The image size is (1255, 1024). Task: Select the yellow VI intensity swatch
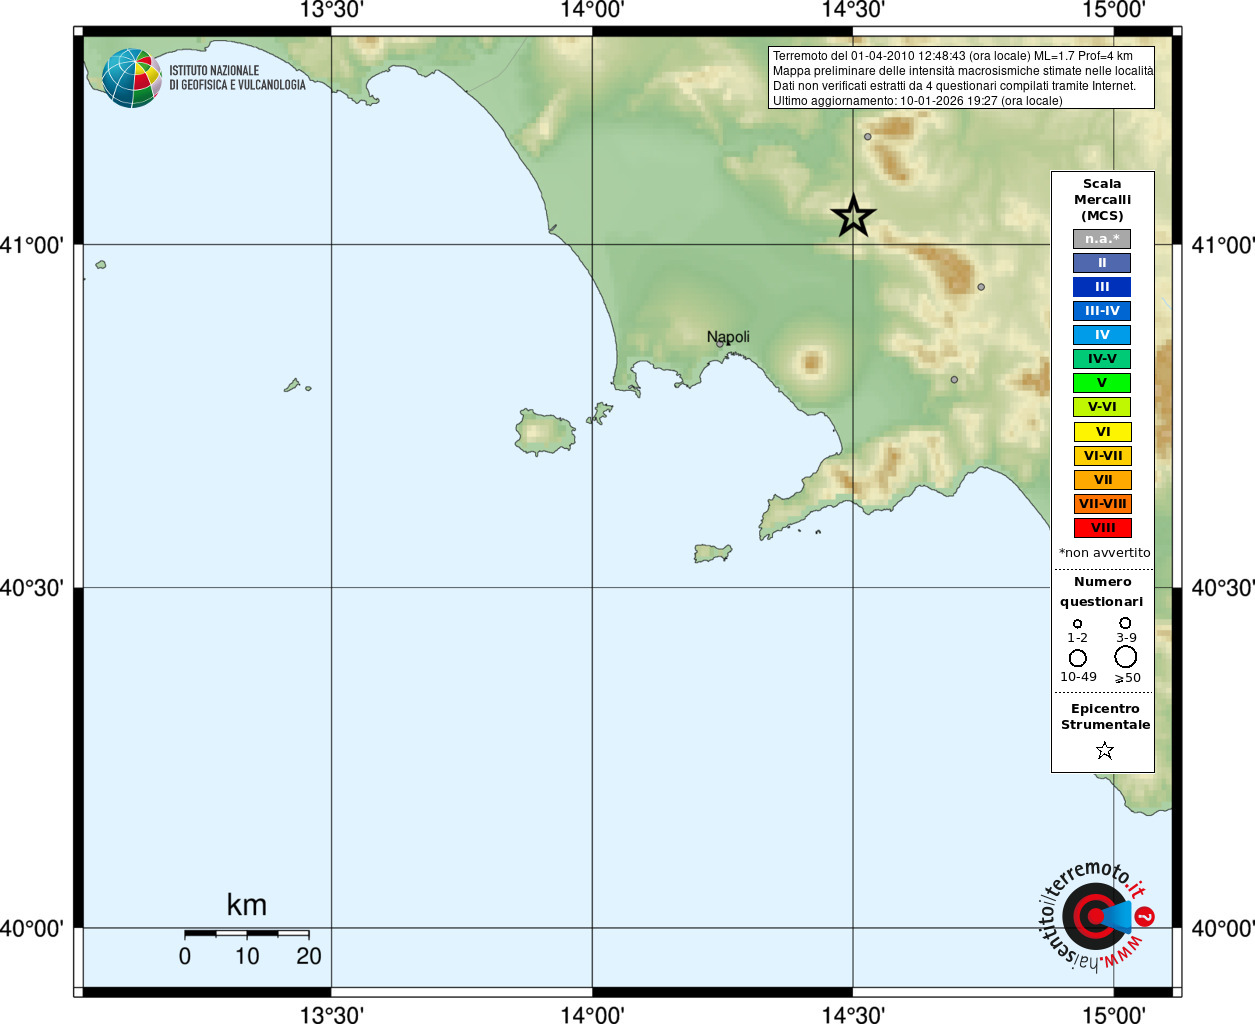click(x=1102, y=432)
